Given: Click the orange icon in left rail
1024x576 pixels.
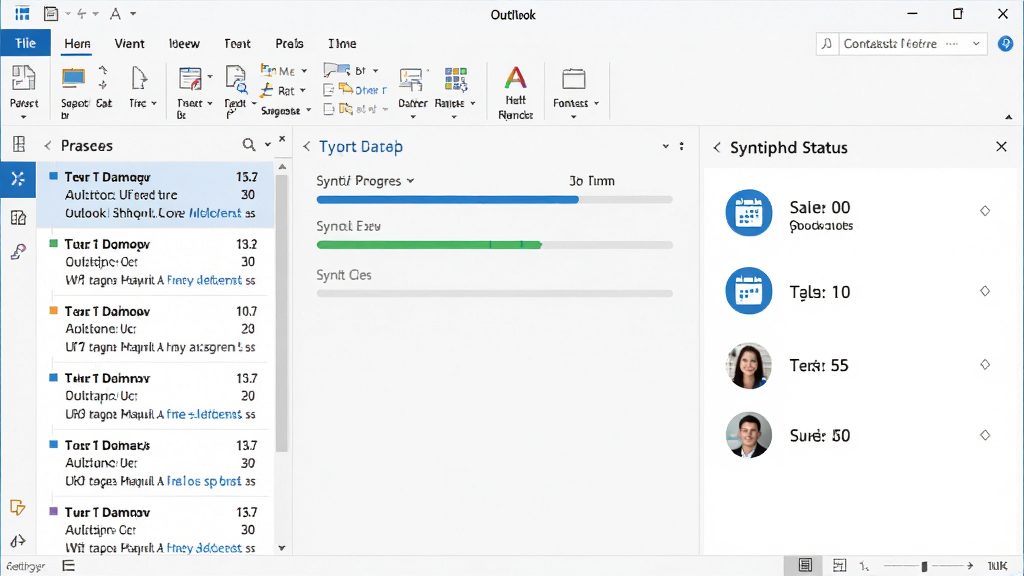Looking at the screenshot, I should tap(18, 507).
